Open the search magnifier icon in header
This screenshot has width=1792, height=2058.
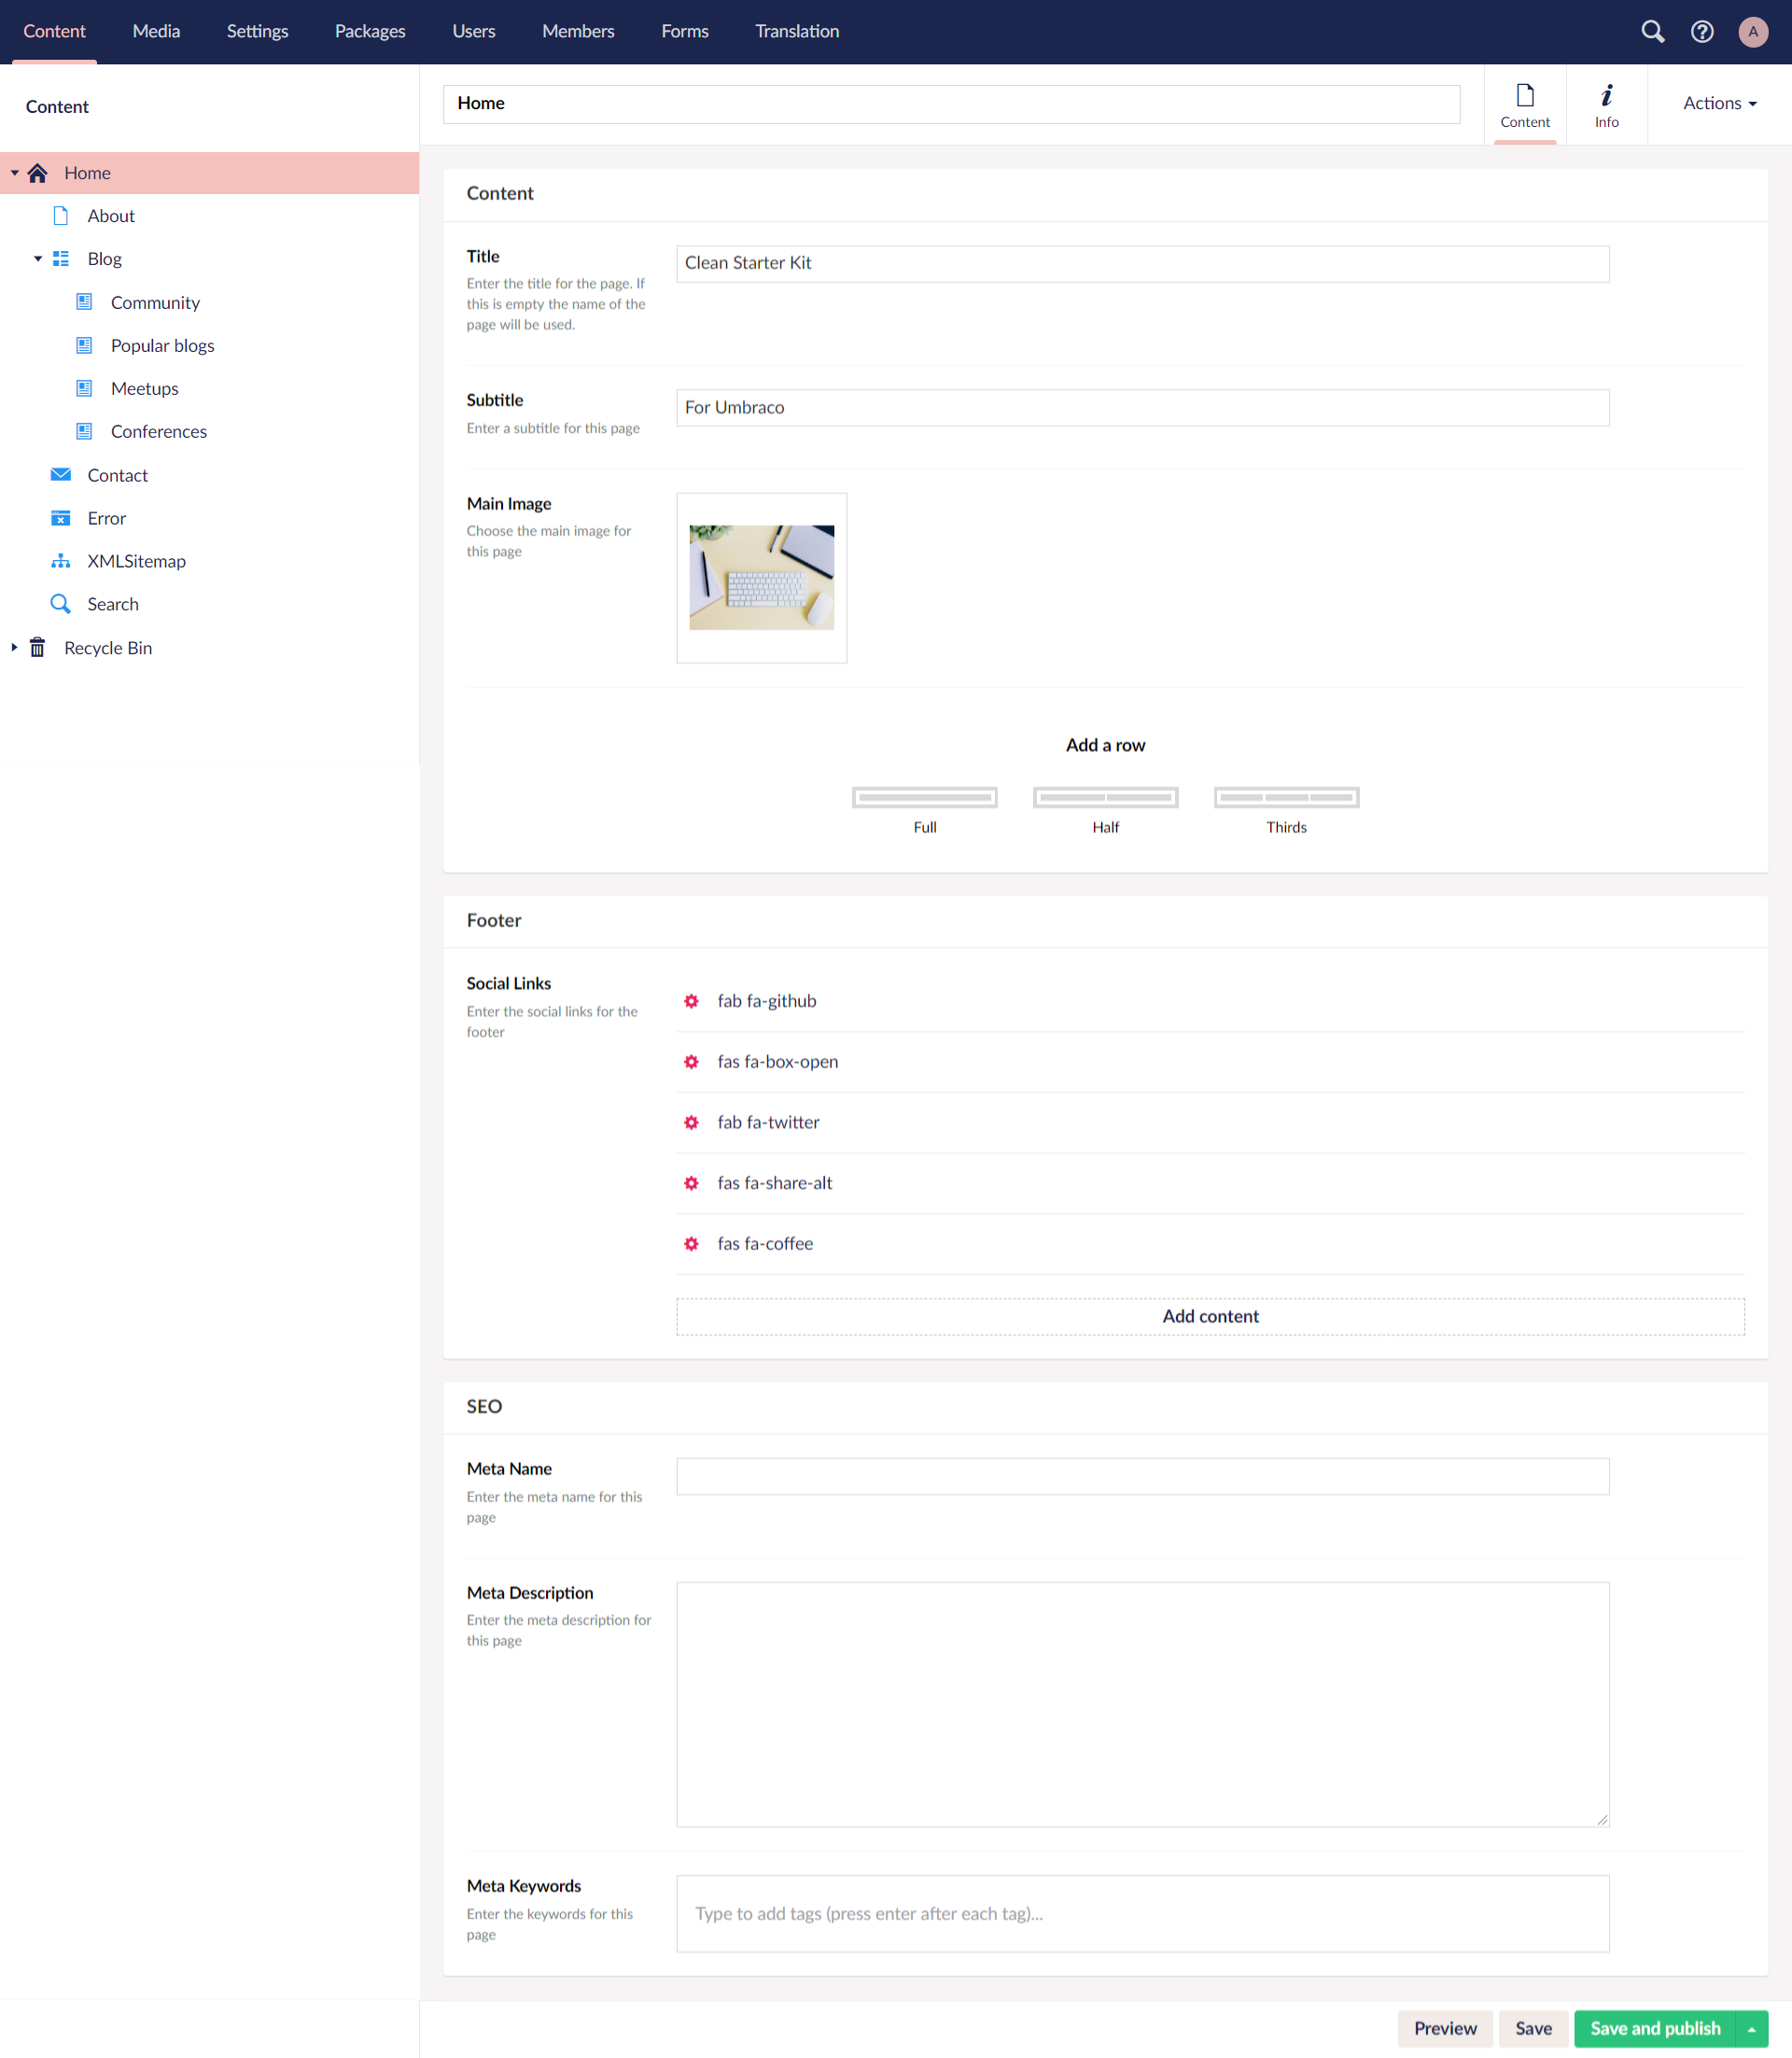coord(1653,32)
